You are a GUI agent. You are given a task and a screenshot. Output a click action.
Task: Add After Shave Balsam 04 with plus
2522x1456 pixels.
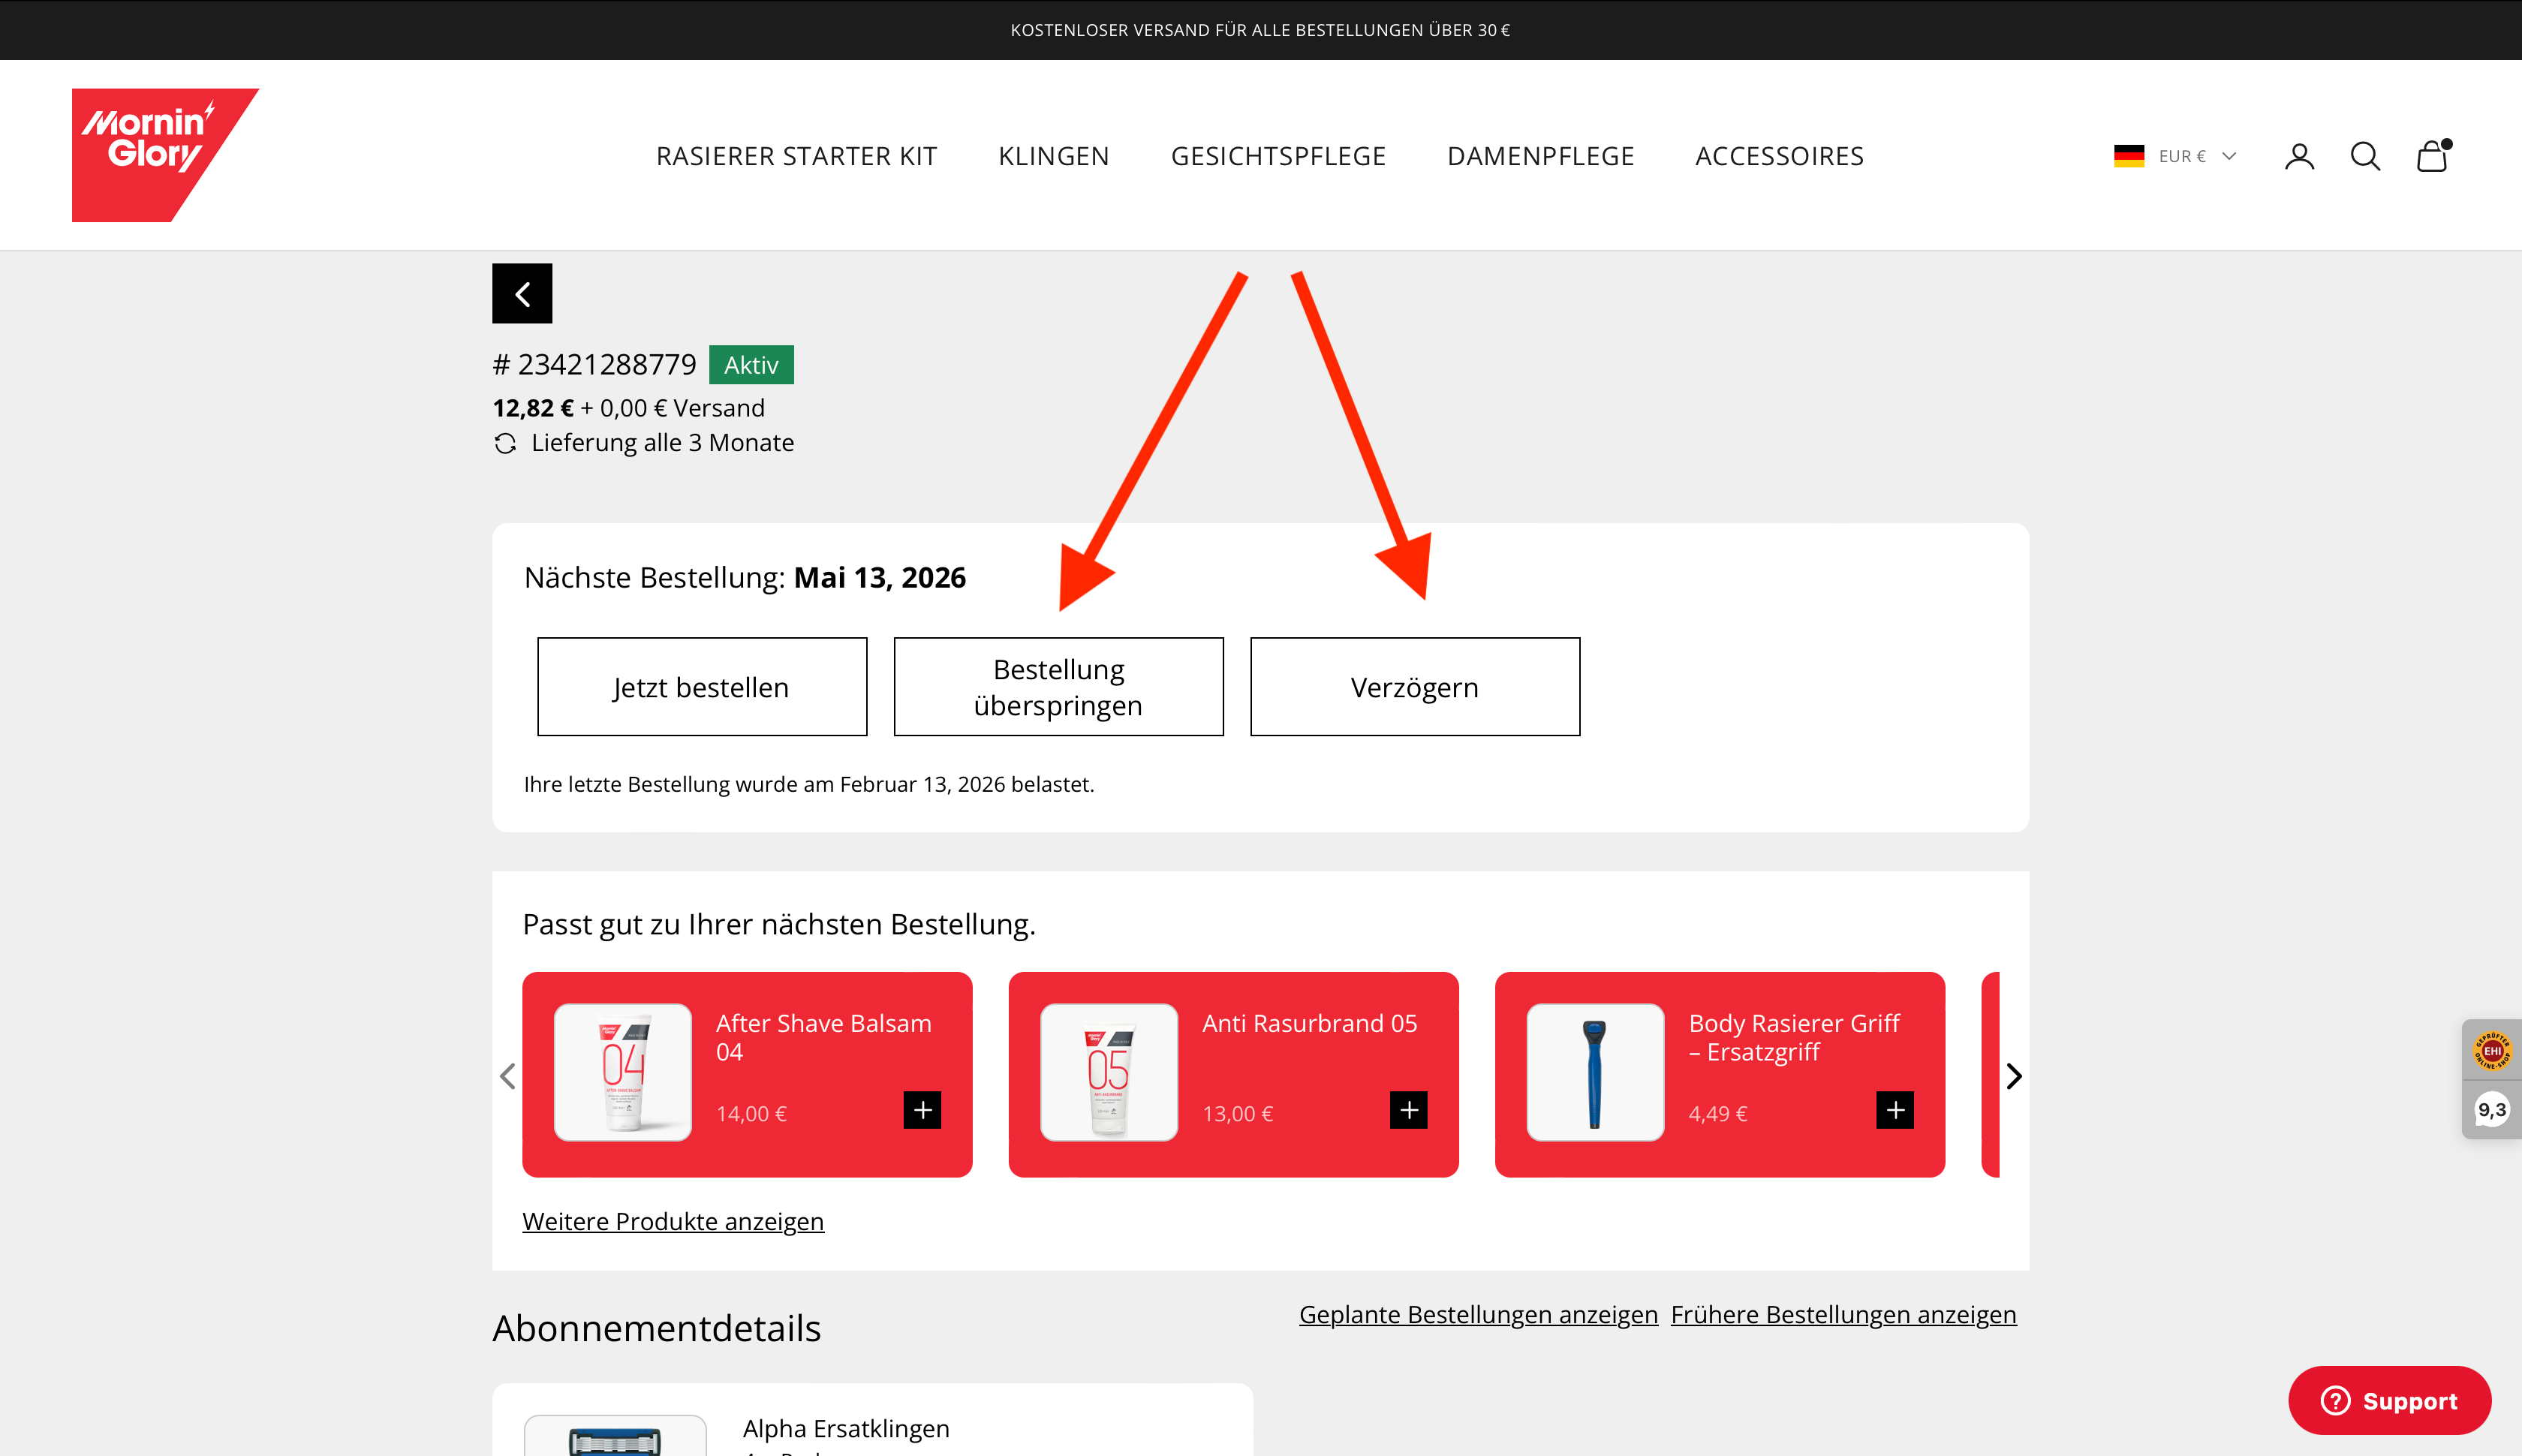click(x=922, y=1110)
